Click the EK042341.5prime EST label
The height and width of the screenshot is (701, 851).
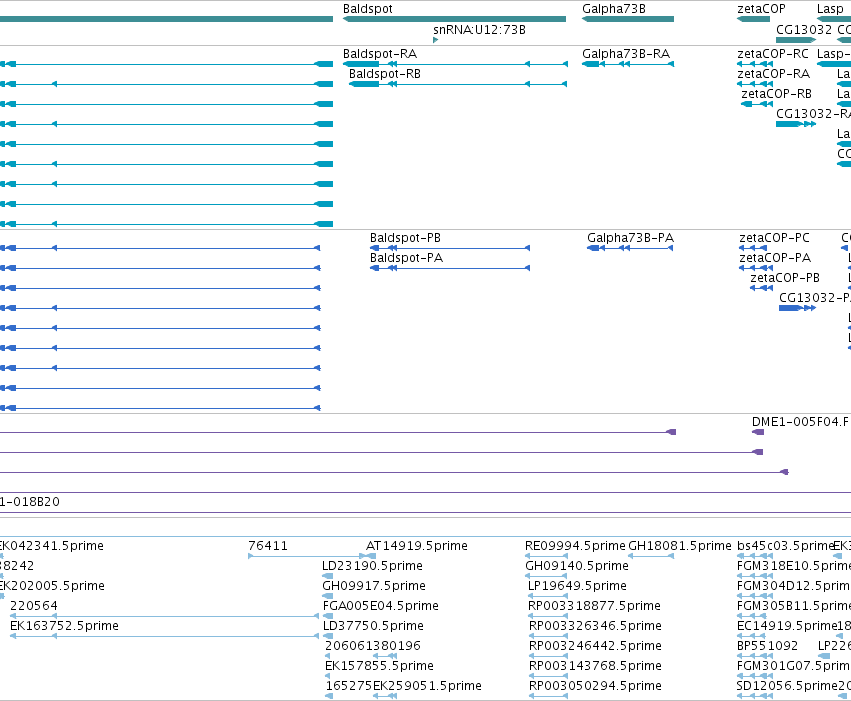coord(51,546)
